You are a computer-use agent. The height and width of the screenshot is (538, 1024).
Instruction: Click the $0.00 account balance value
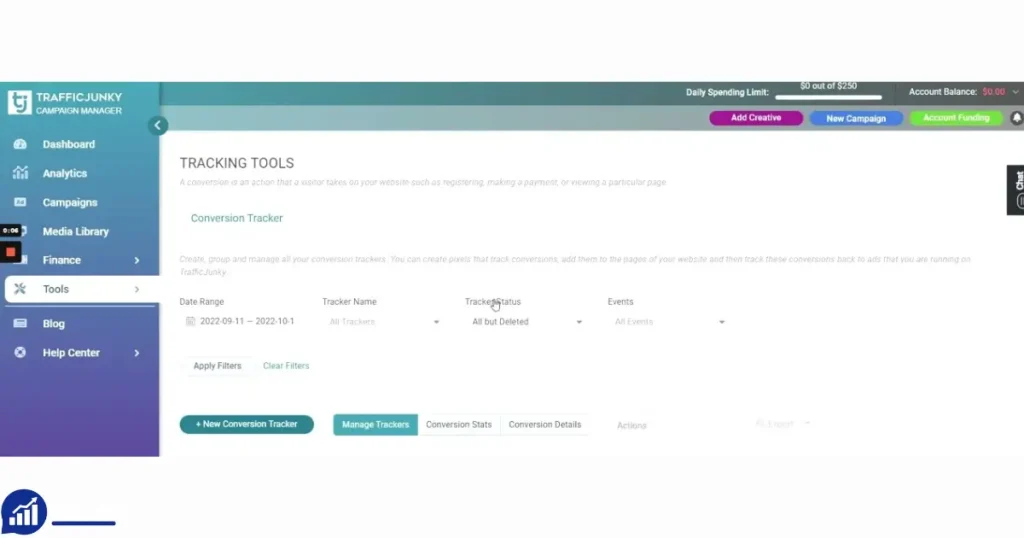pyautogui.click(x=993, y=92)
